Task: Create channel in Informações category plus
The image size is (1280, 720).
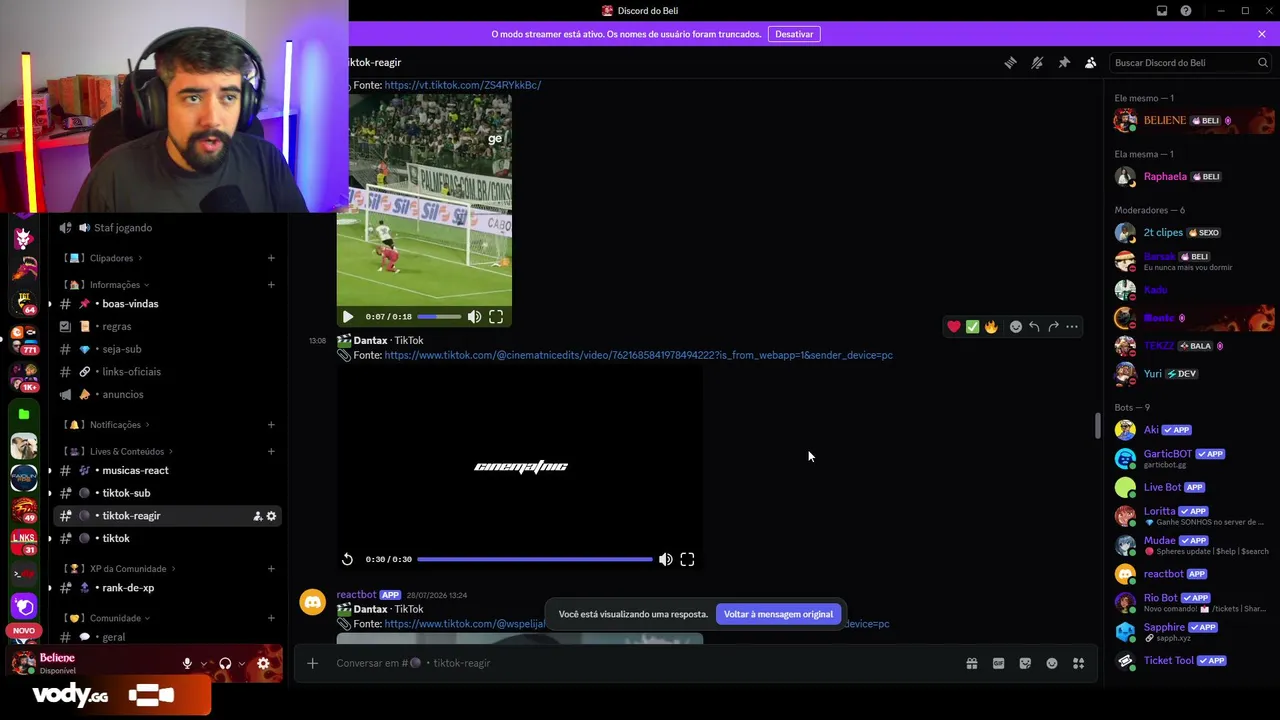Action: (x=271, y=285)
